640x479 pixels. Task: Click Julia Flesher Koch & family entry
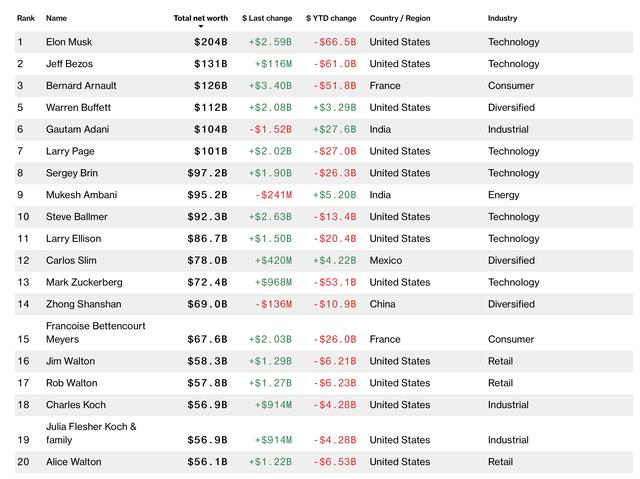point(91,433)
